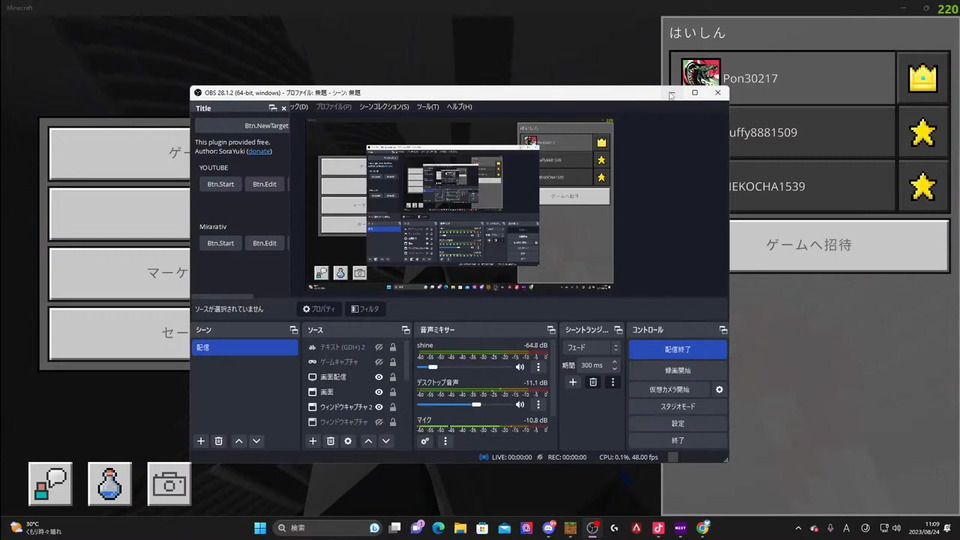The height and width of the screenshot is (540, 960).
Task: Adjust the 300 ms duration stepper
Action: [x=615, y=365]
